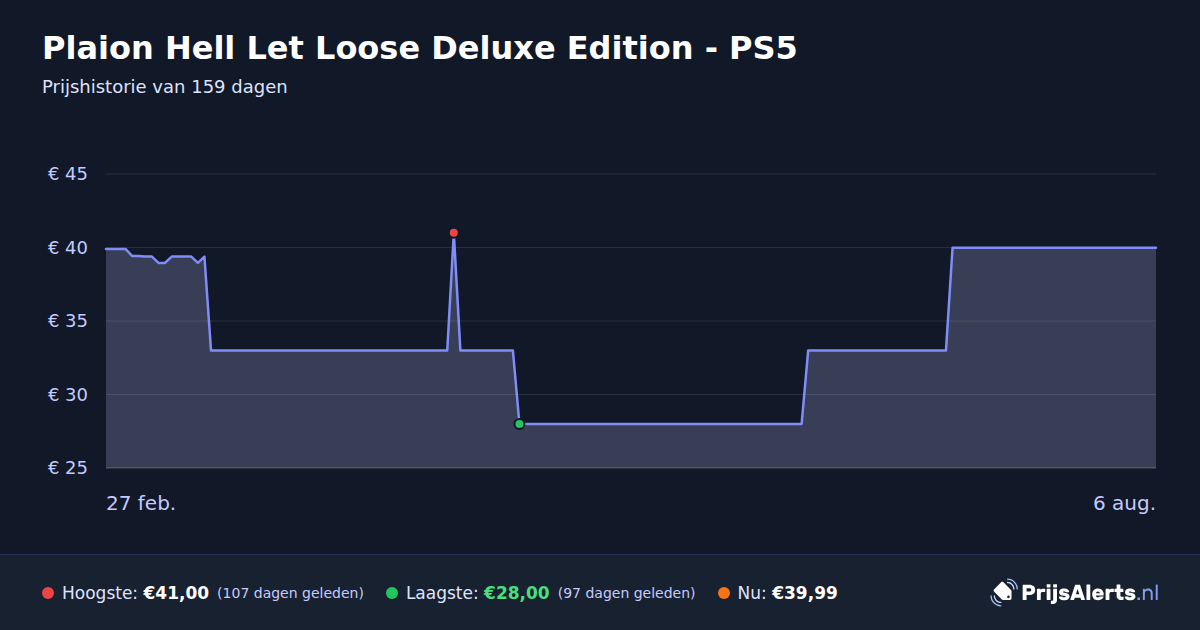Click the red Hoogste legend dot
The image size is (1200, 630).
[x=48, y=593]
